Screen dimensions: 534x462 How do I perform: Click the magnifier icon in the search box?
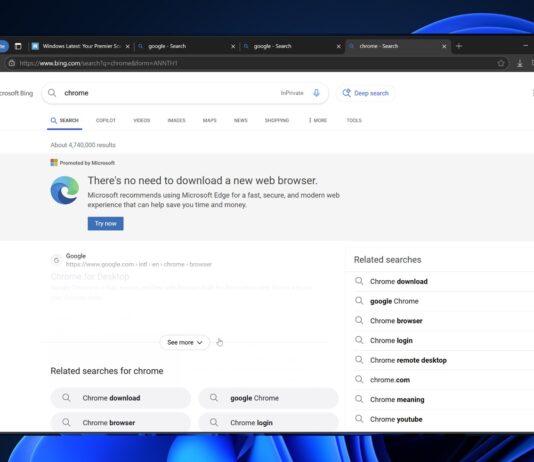point(52,93)
